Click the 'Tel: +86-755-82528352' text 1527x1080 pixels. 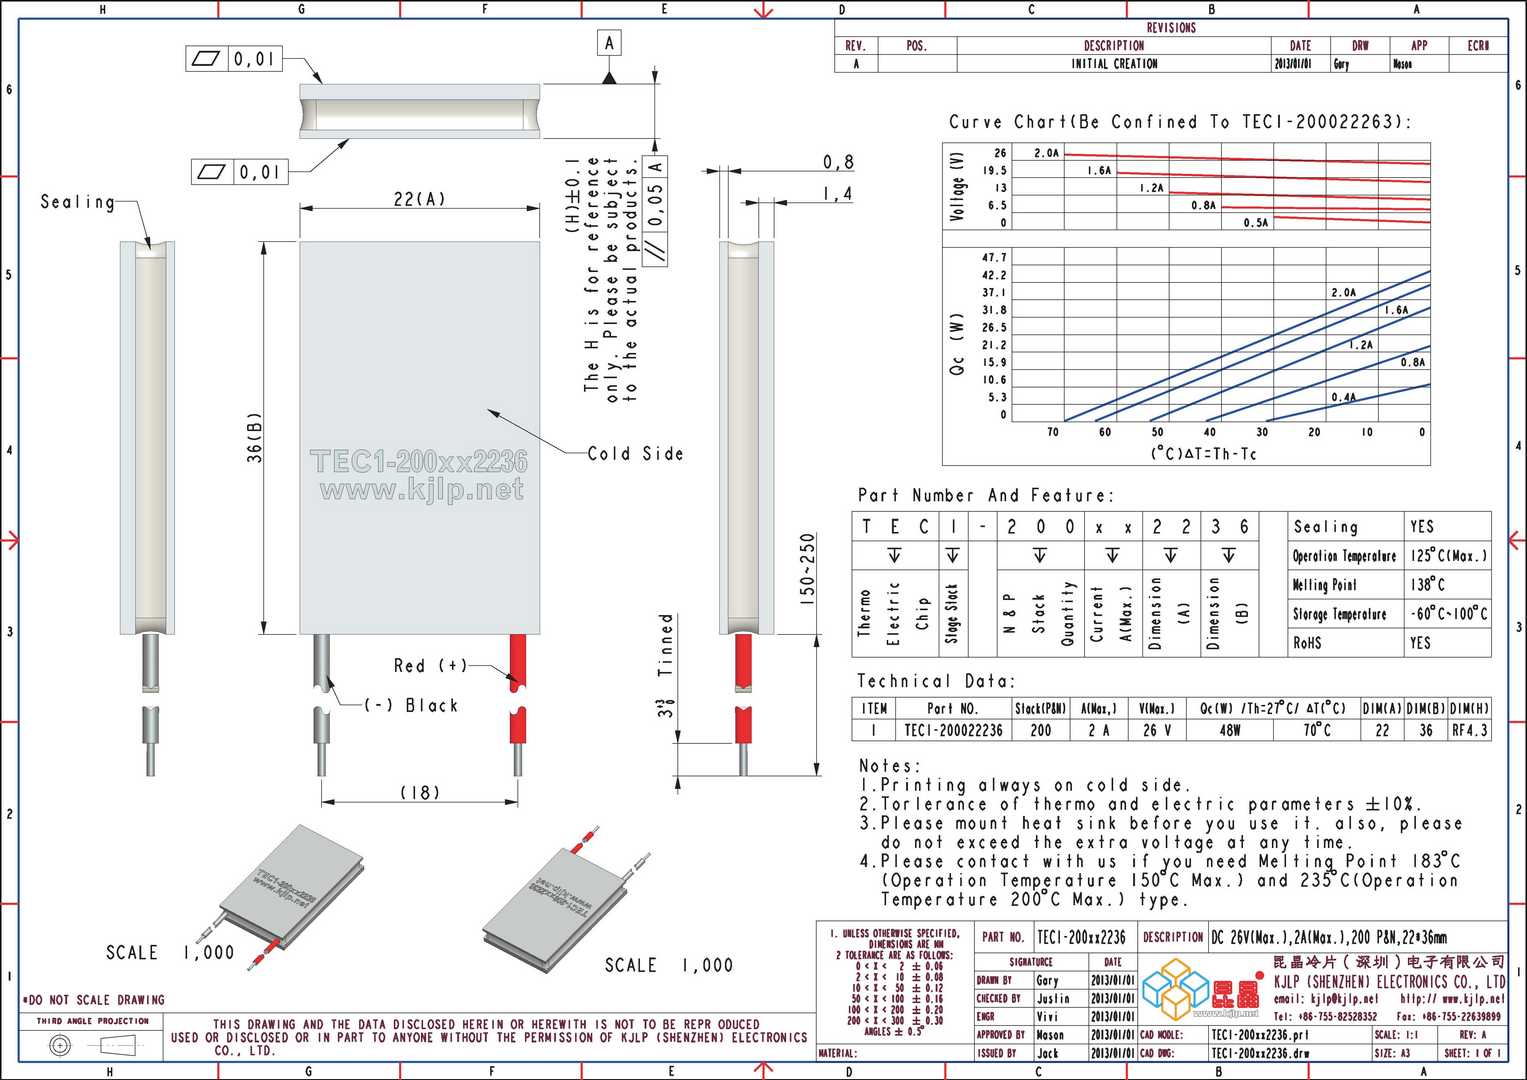pos(1325,1016)
